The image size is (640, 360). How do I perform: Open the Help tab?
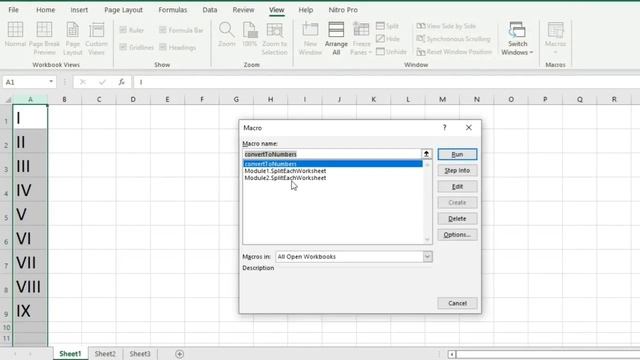point(306,9)
